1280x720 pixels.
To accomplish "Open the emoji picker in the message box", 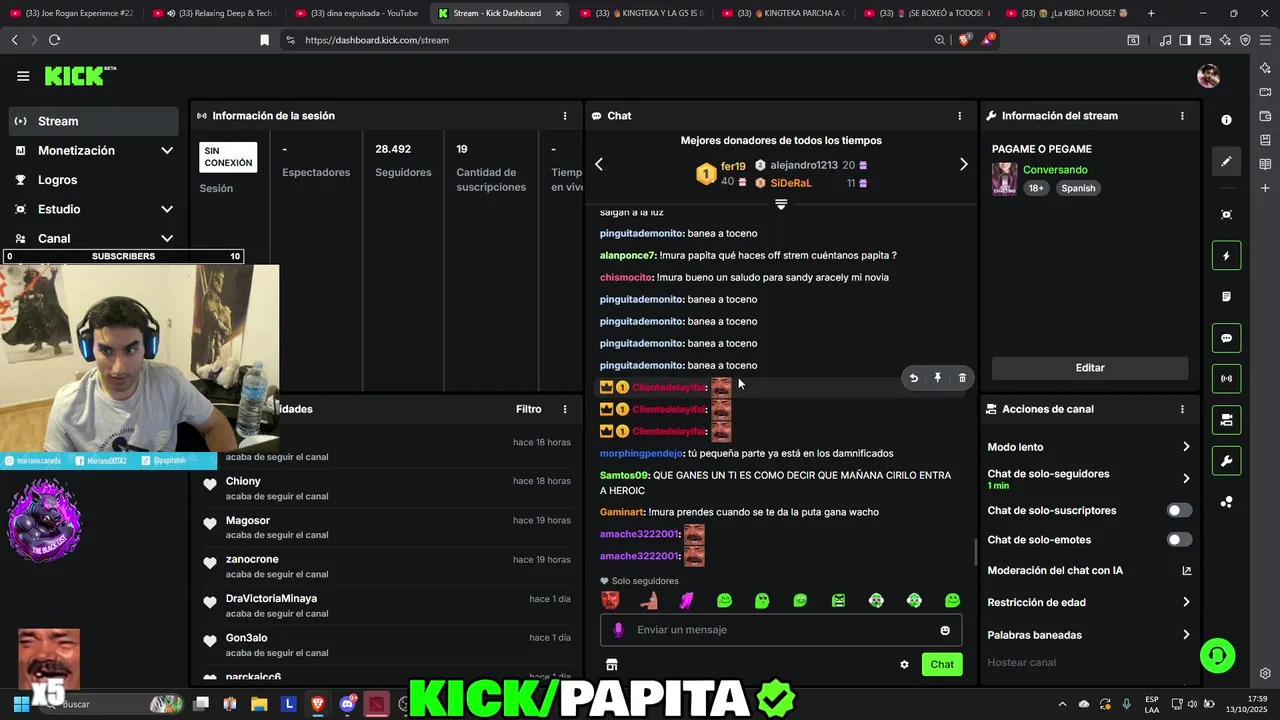I will click(x=945, y=630).
